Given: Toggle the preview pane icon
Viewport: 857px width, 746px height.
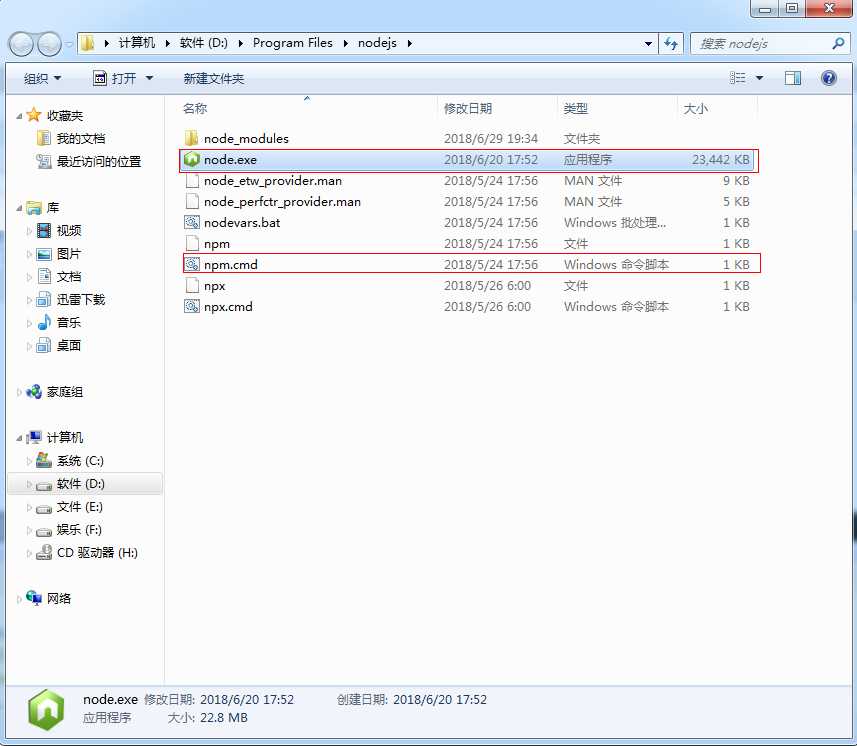Looking at the screenshot, I should click(x=793, y=78).
